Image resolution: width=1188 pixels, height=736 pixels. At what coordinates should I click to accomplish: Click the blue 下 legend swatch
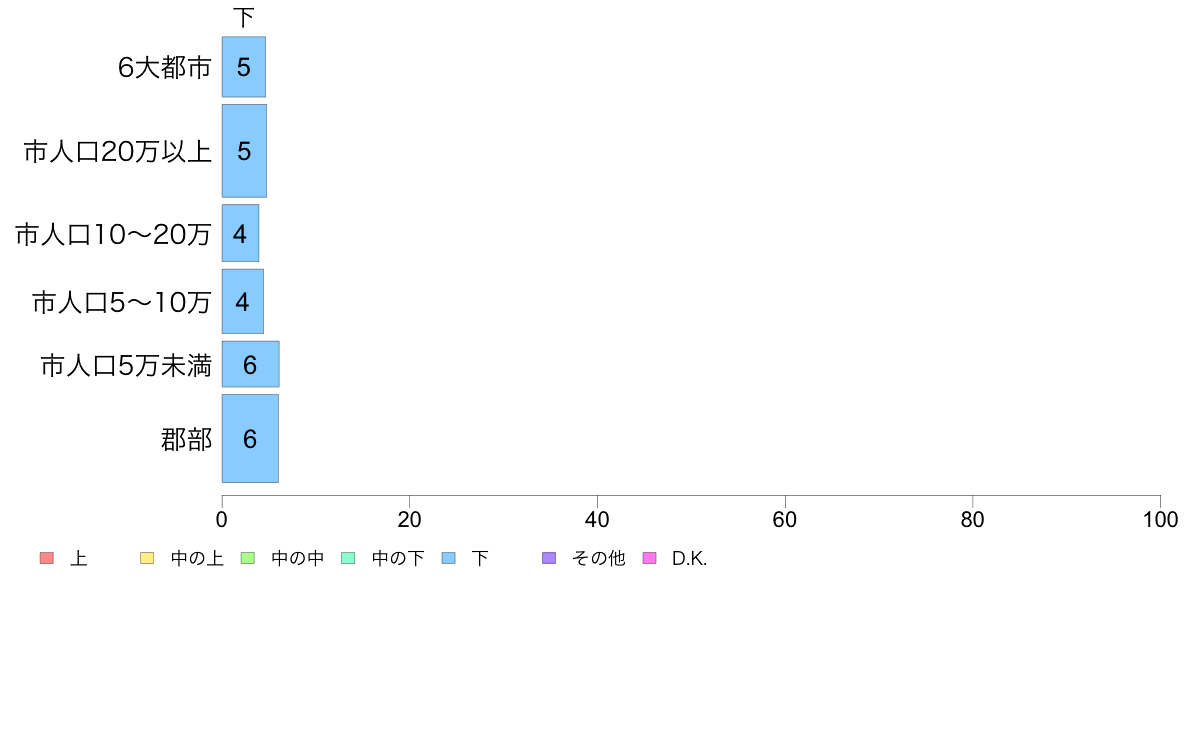pos(449,558)
